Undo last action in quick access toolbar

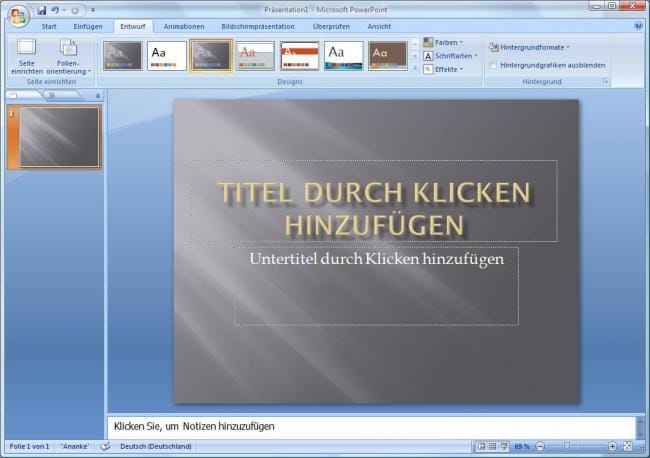point(55,10)
